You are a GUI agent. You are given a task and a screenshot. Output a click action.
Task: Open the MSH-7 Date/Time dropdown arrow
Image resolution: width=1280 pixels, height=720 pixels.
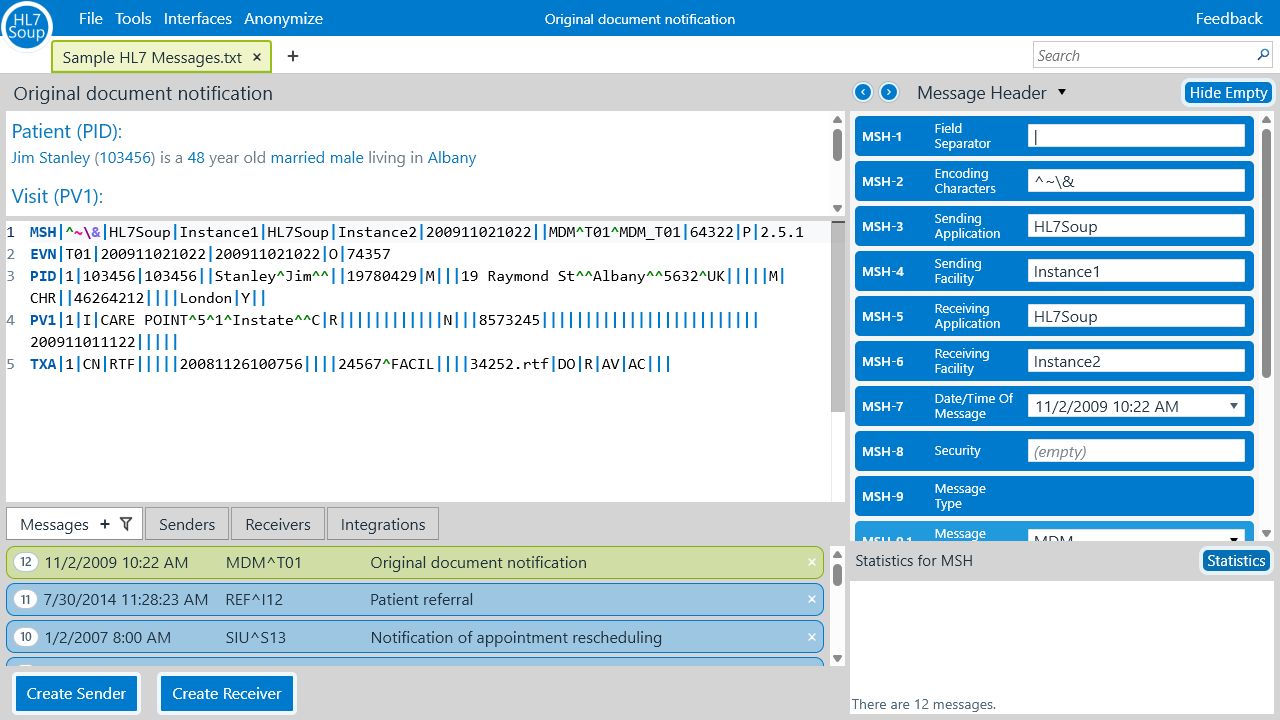coord(1234,406)
